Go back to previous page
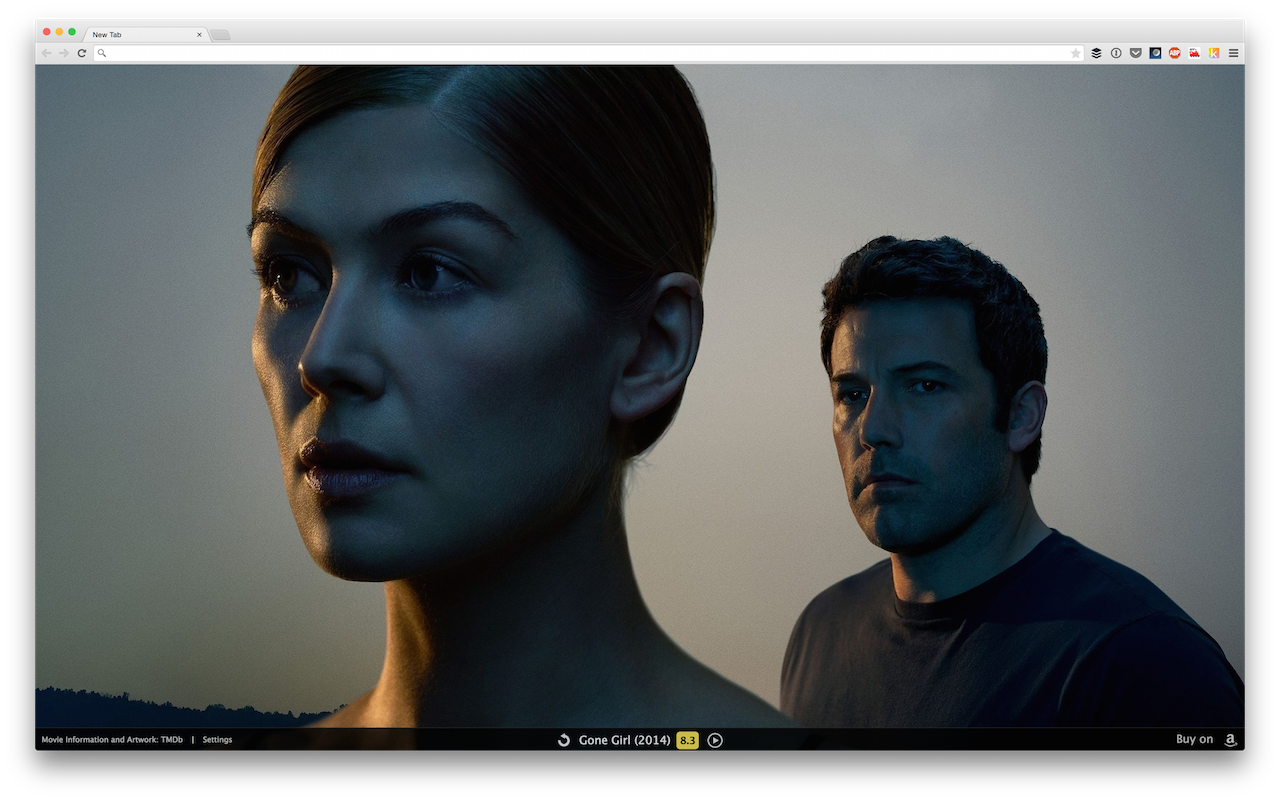The width and height of the screenshot is (1280, 800). 47,53
